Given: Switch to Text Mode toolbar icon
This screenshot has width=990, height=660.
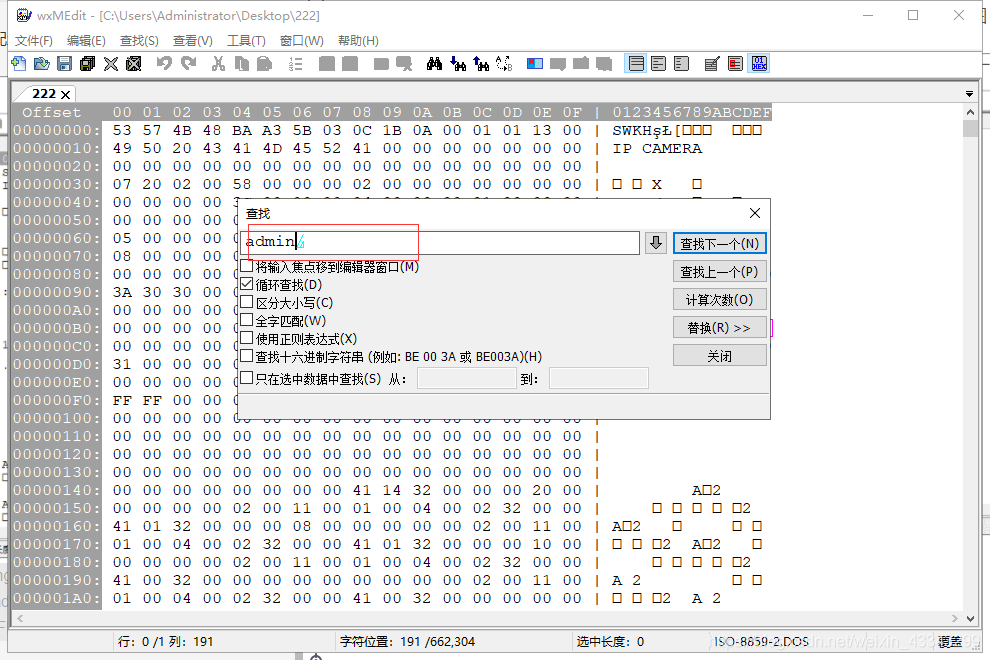Looking at the screenshot, I should 712,64.
